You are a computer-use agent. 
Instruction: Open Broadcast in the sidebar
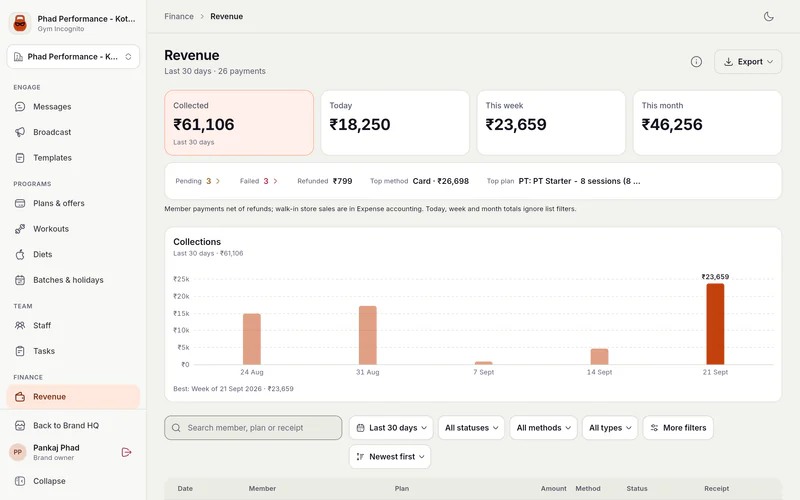click(73, 132)
